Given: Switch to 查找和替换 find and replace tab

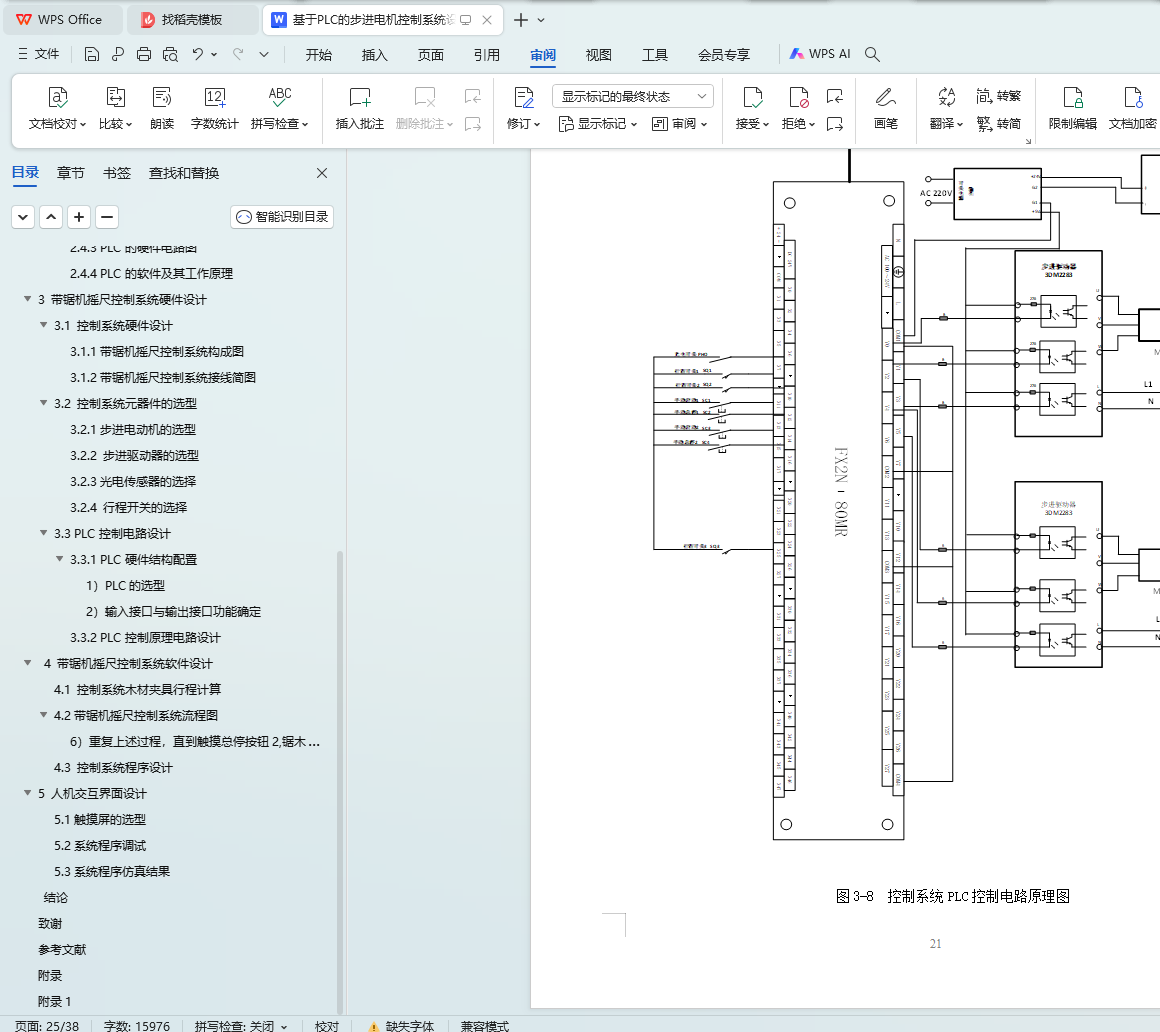Looking at the screenshot, I should pos(183,173).
